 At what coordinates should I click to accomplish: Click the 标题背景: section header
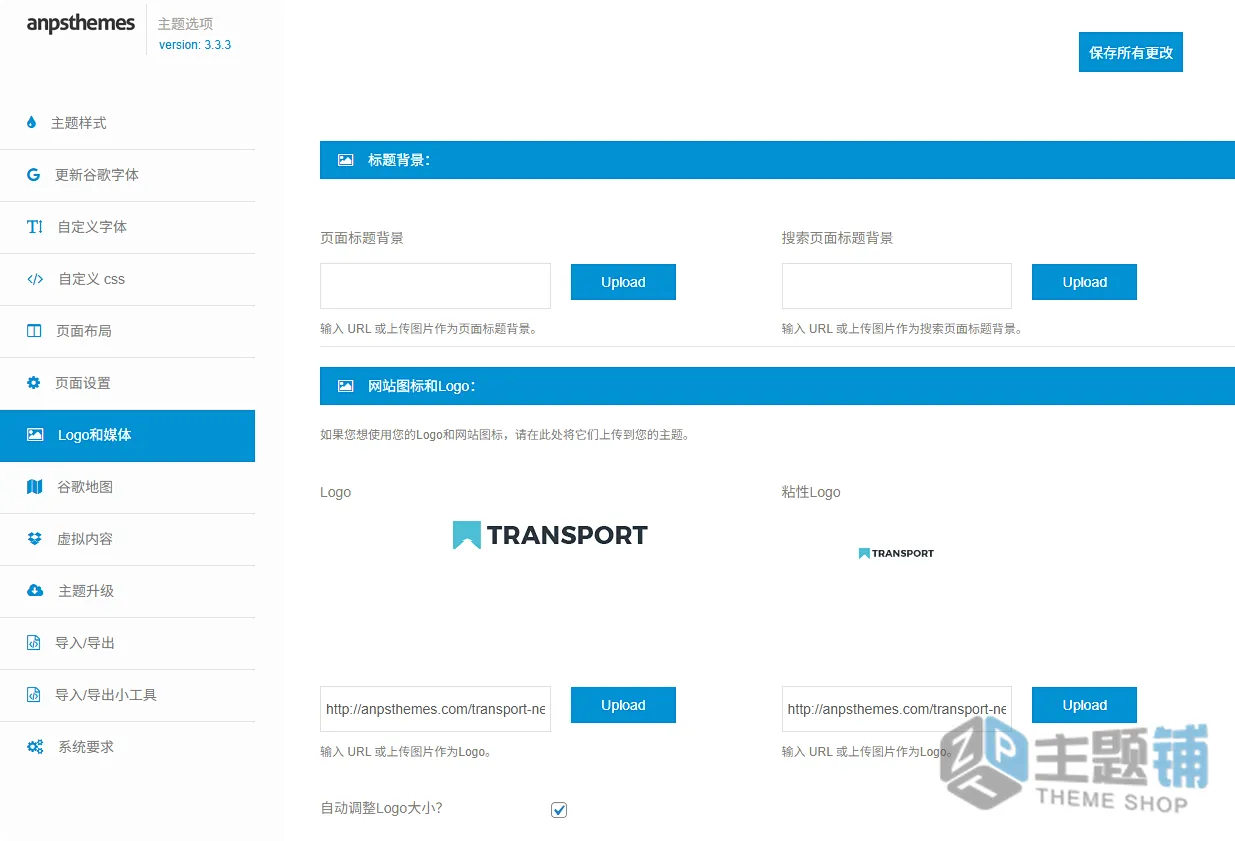(777, 160)
